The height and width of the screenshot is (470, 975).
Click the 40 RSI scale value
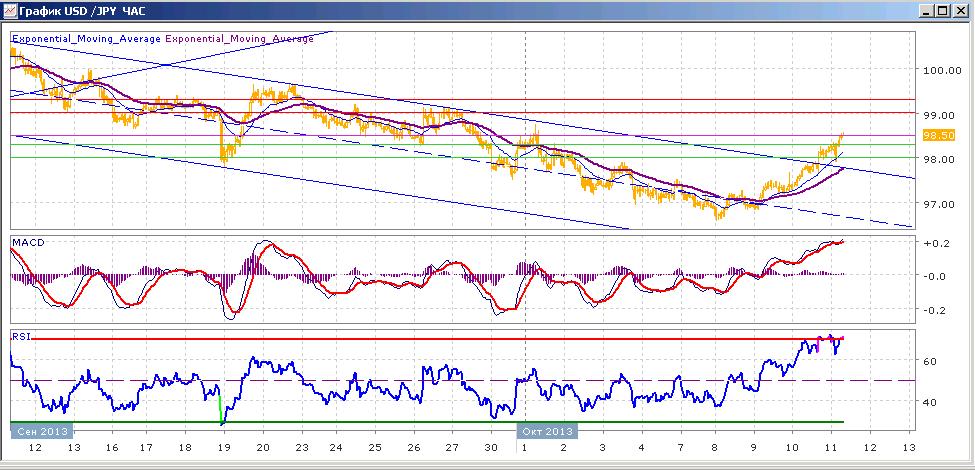tap(930, 402)
